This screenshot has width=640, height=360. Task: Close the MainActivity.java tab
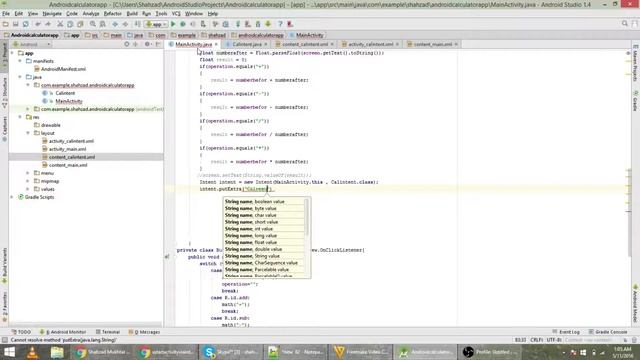pos(216,44)
